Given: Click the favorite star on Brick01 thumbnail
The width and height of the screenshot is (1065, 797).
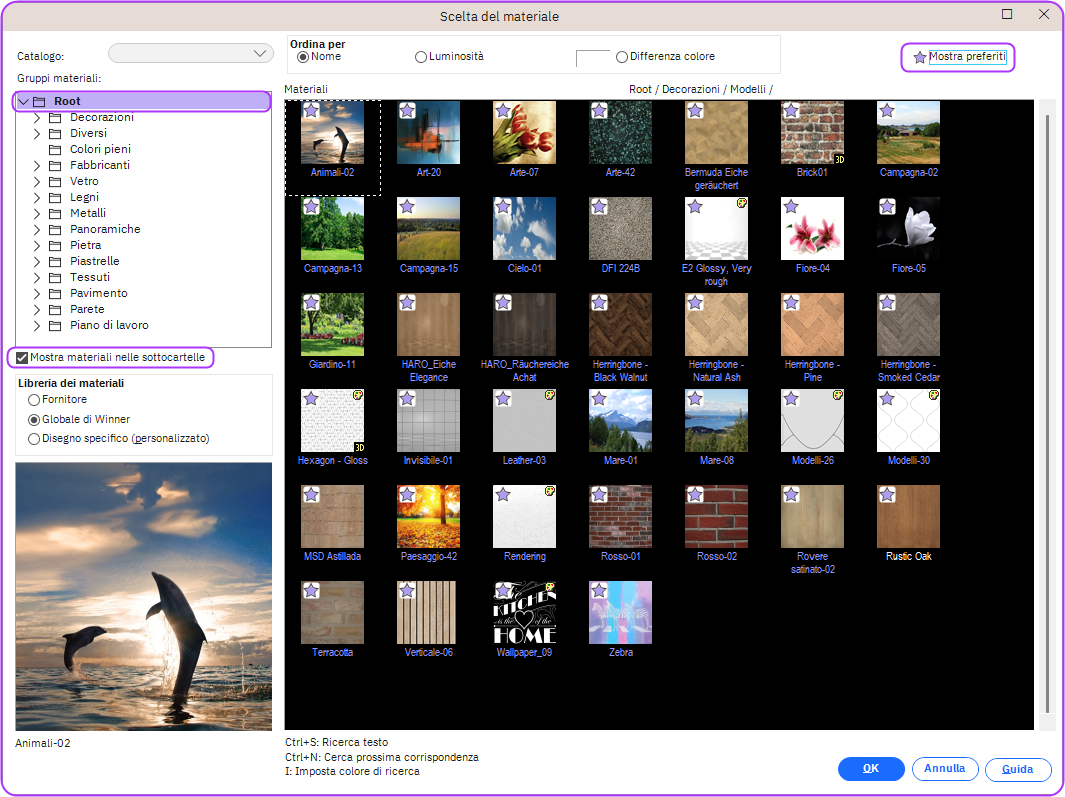Looking at the screenshot, I should (x=791, y=111).
